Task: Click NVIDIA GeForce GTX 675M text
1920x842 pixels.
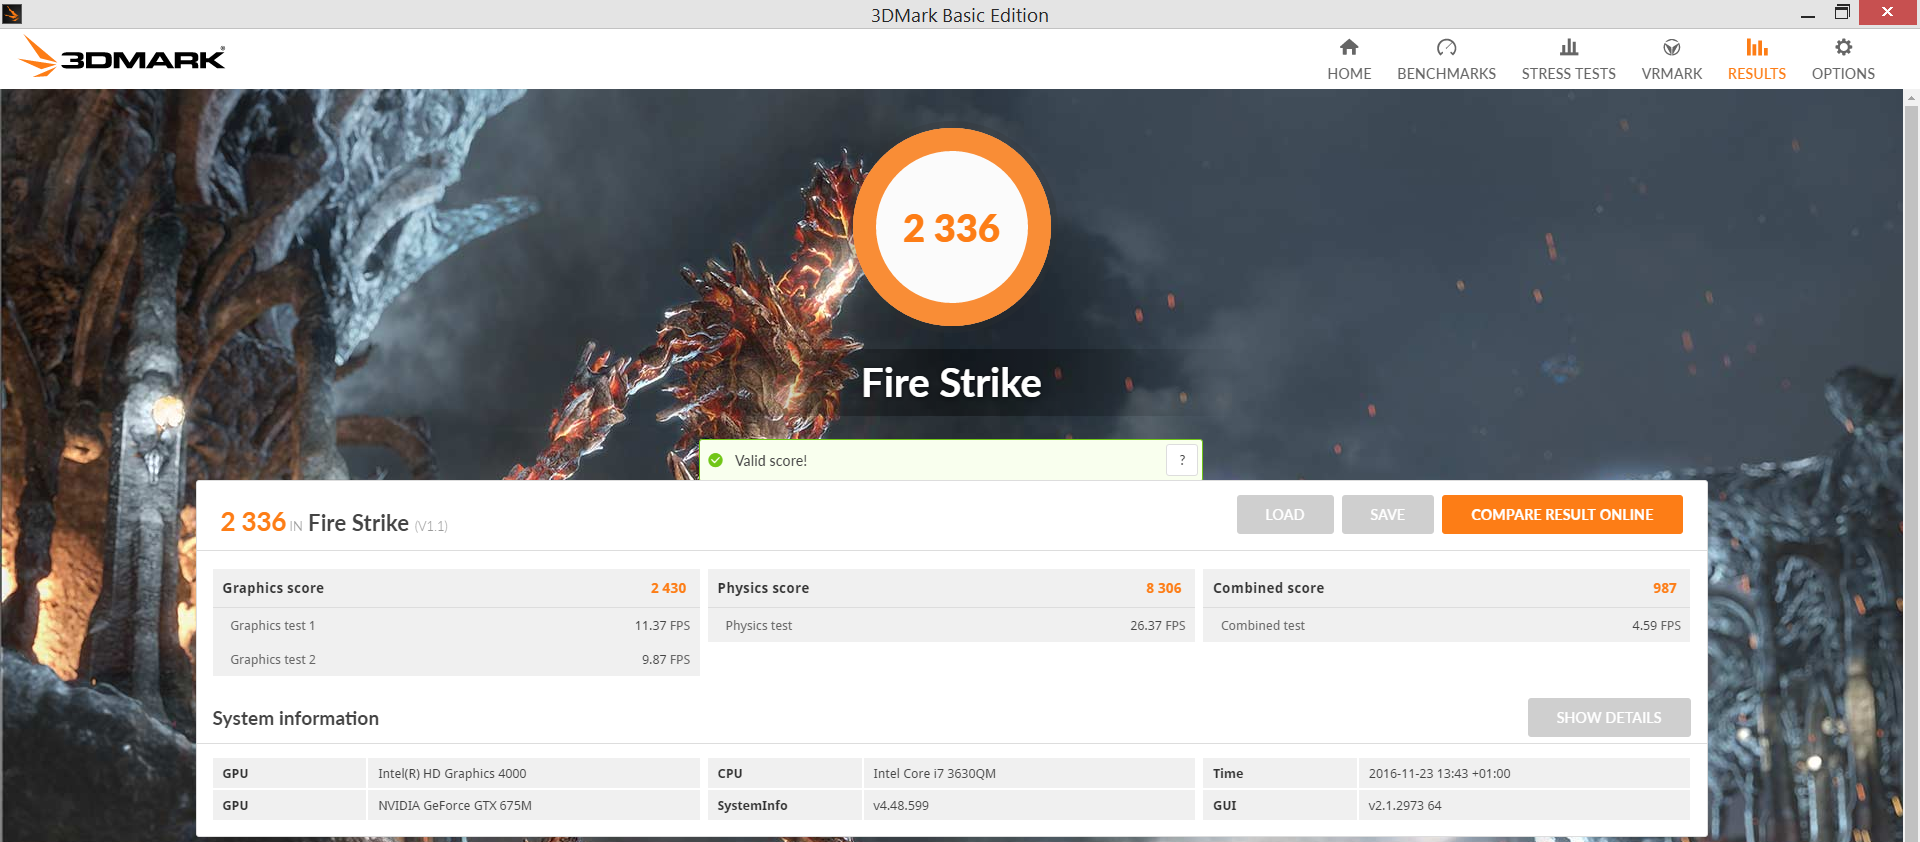Action: click(x=455, y=806)
